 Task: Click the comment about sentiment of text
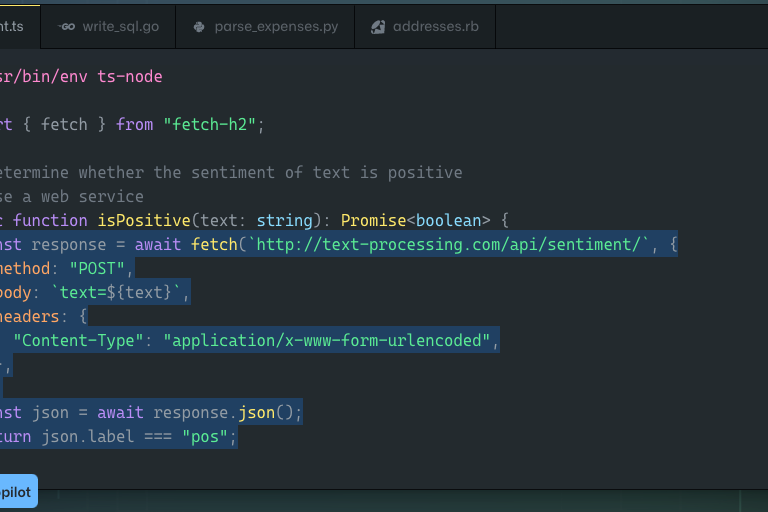point(231,172)
